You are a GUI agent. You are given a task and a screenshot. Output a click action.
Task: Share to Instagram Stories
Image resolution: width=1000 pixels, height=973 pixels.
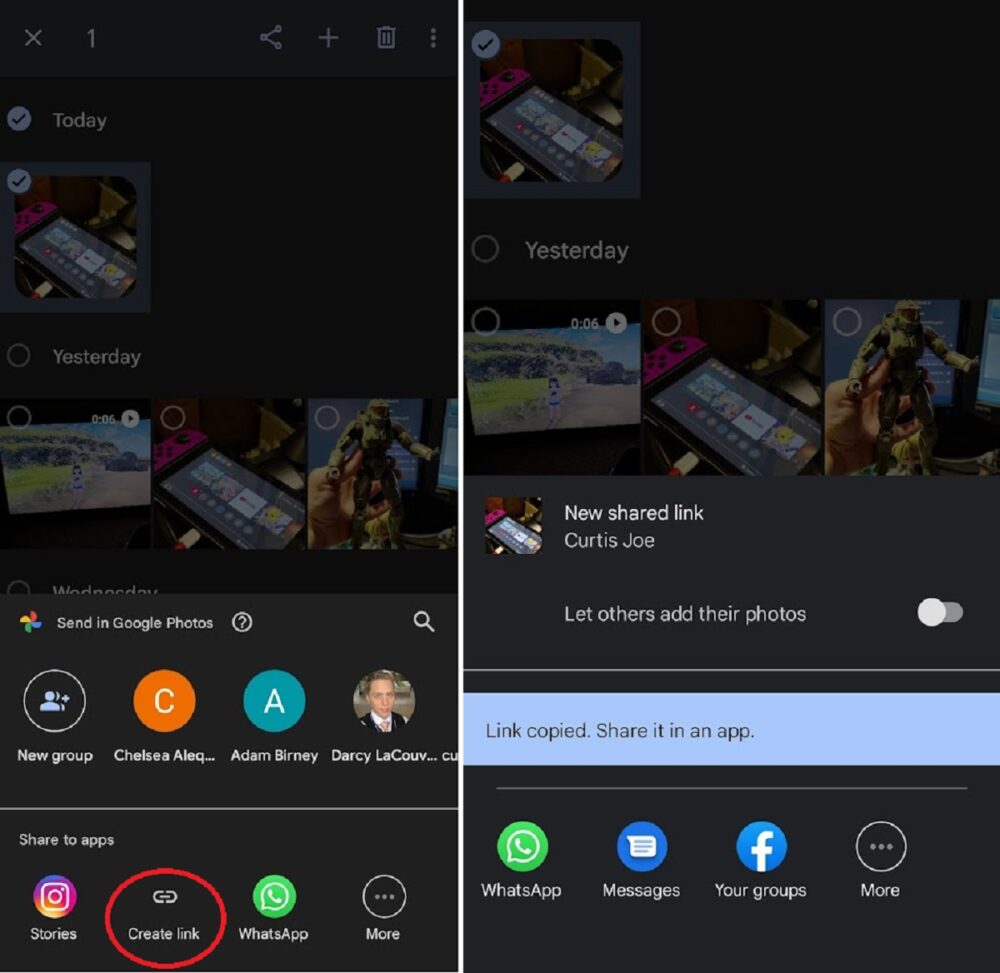pyautogui.click(x=54, y=896)
